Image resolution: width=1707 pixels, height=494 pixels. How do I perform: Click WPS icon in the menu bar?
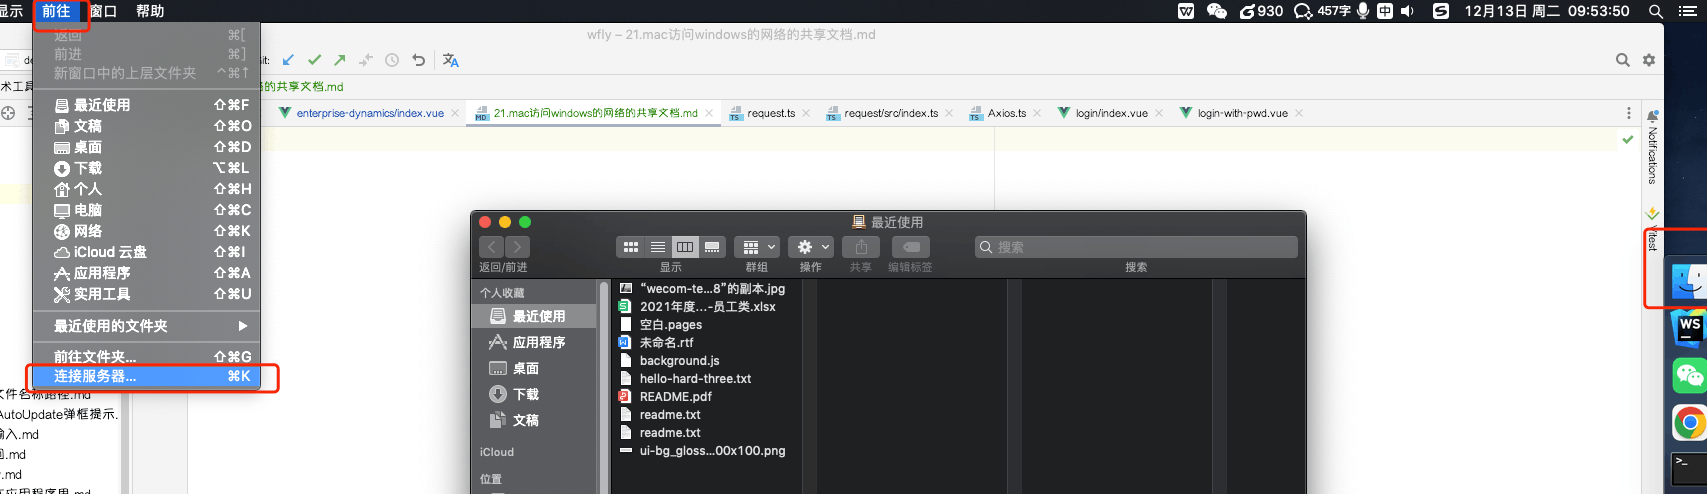(1186, 11)
